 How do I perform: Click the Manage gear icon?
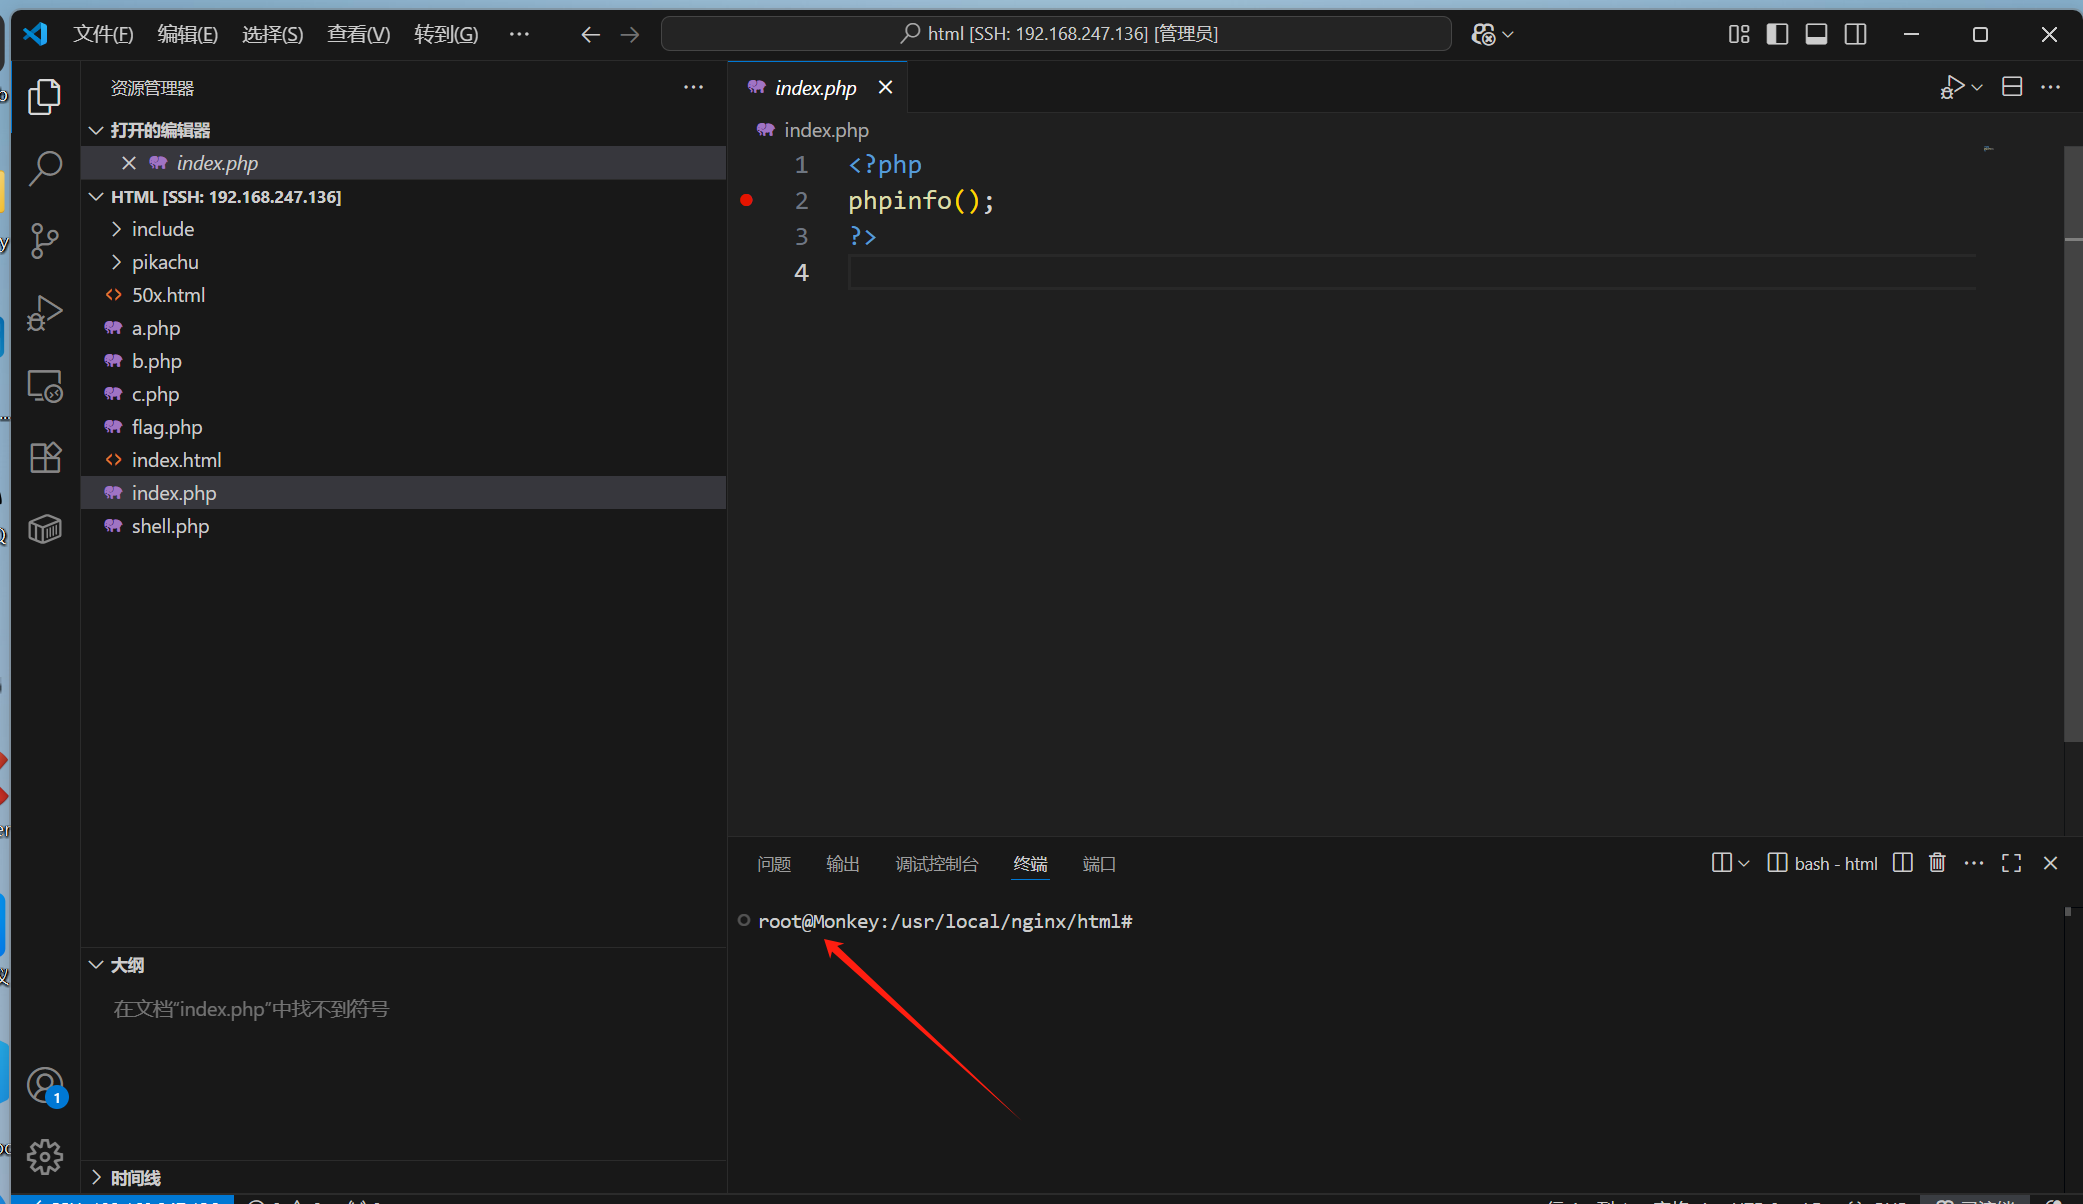click(44, 1157)
